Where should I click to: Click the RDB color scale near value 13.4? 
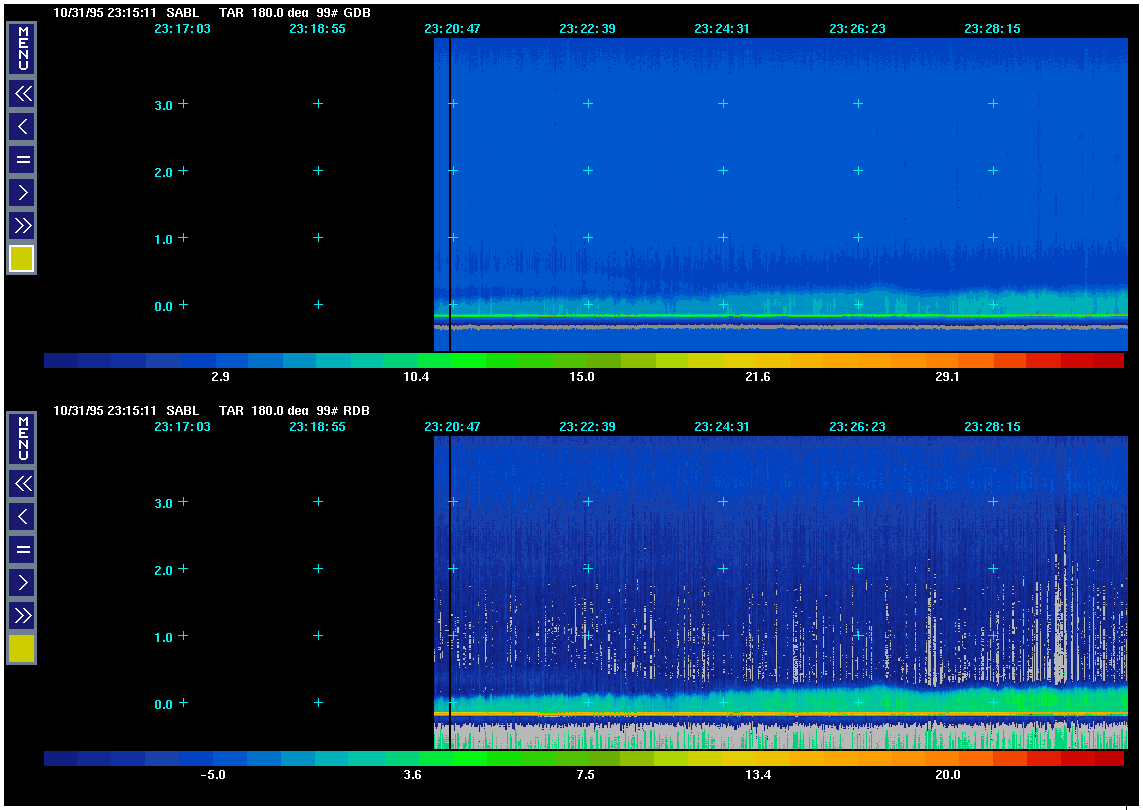(757, 759)
